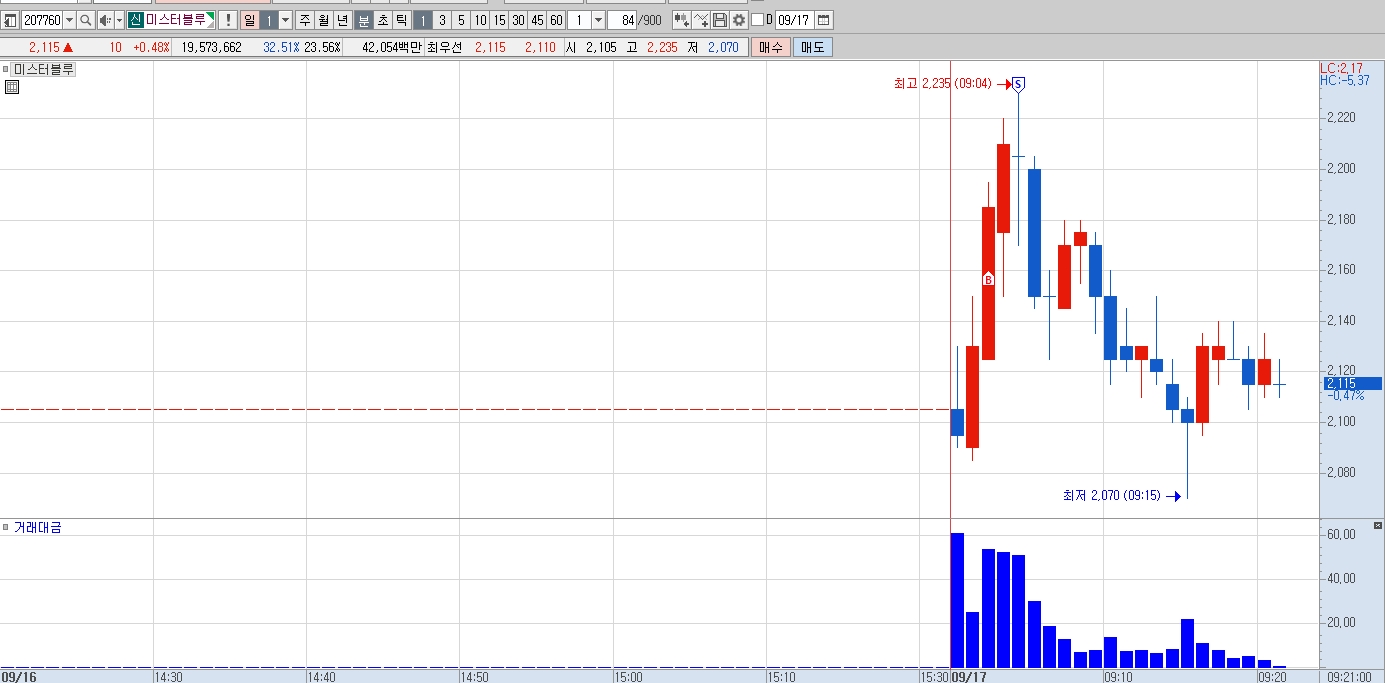Click the 매수 buy button

(771, 47)
